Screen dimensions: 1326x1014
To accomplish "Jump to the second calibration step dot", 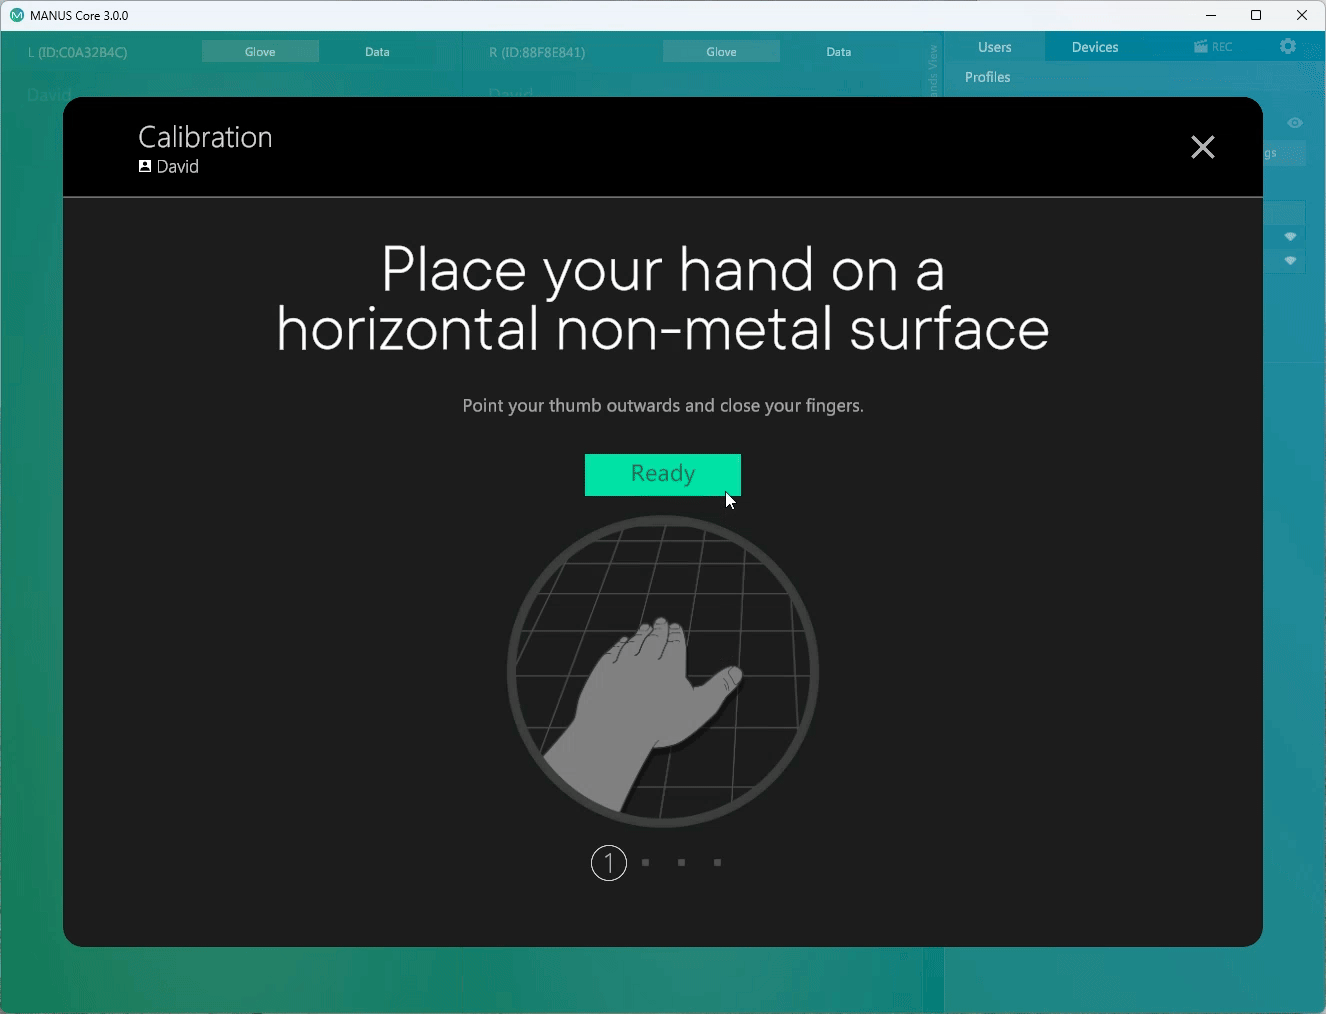I will pos(646,862).
